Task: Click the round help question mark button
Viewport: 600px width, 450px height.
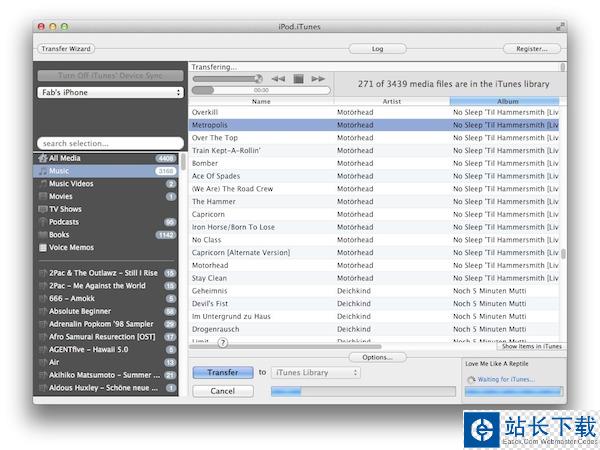Action: (x=222, y=343)
